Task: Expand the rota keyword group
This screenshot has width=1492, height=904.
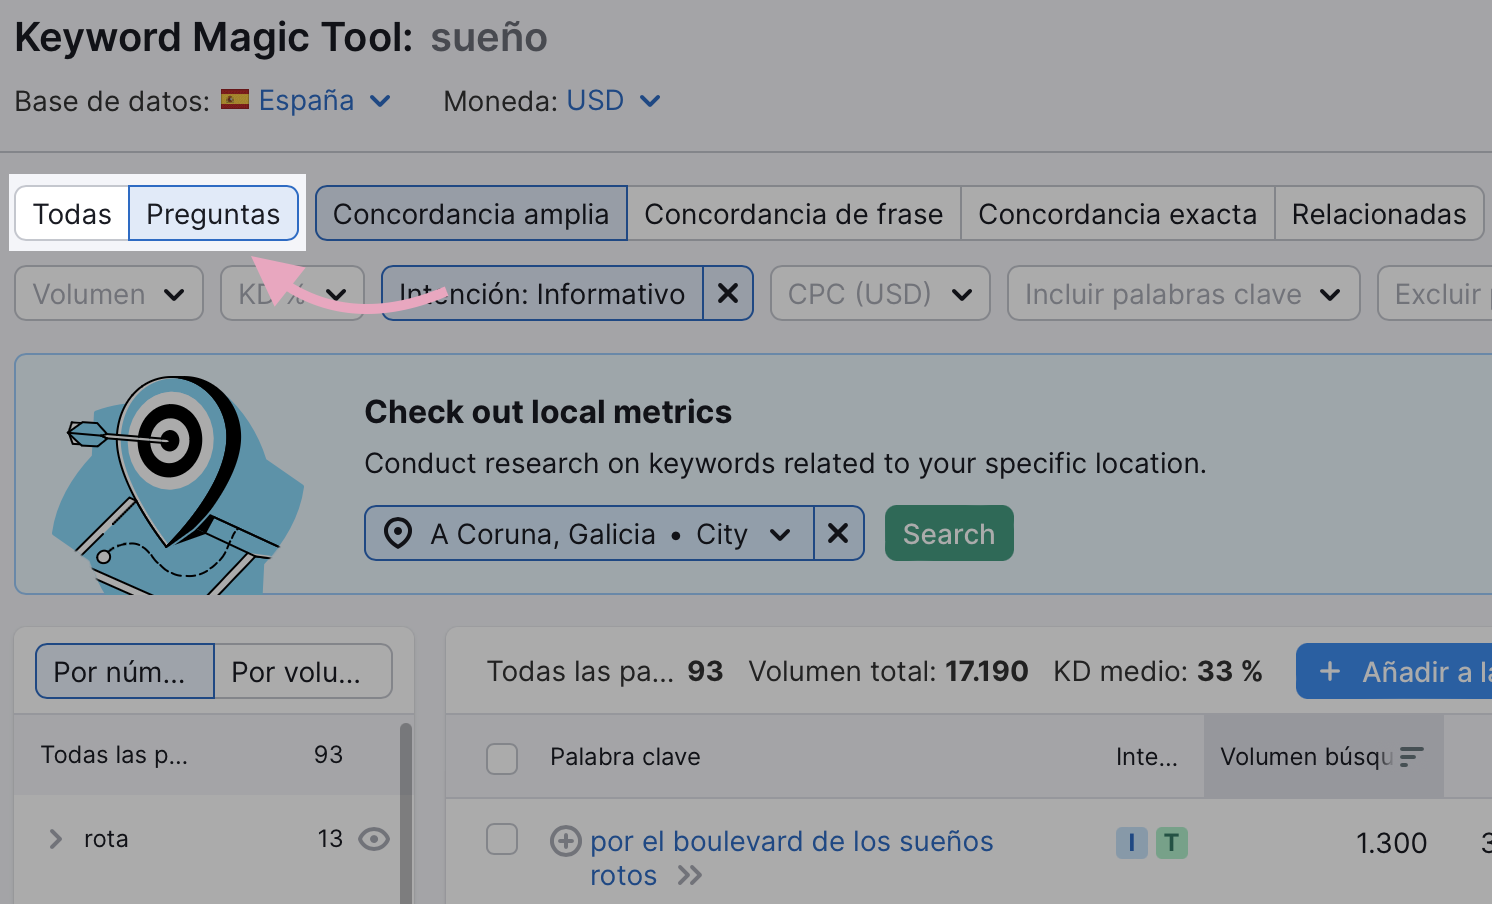Action: pos(56,839)
